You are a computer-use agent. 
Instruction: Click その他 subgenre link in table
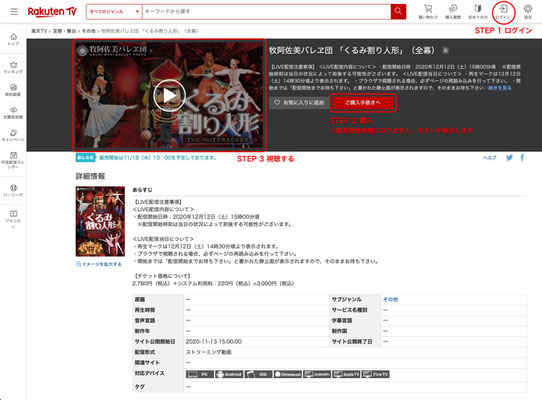click(x=391, y=299)
